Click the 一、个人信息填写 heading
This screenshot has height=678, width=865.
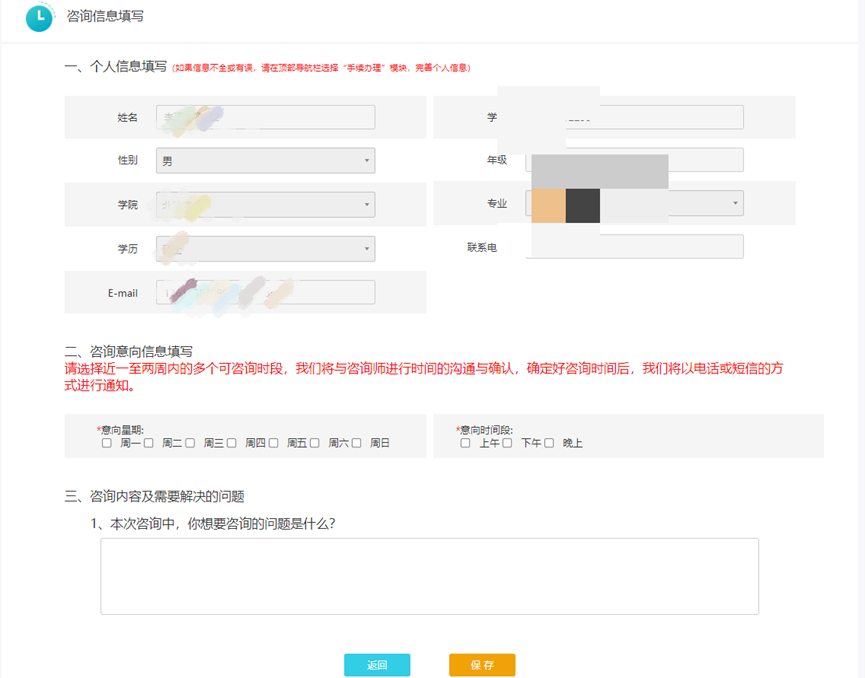pos(115,67)
